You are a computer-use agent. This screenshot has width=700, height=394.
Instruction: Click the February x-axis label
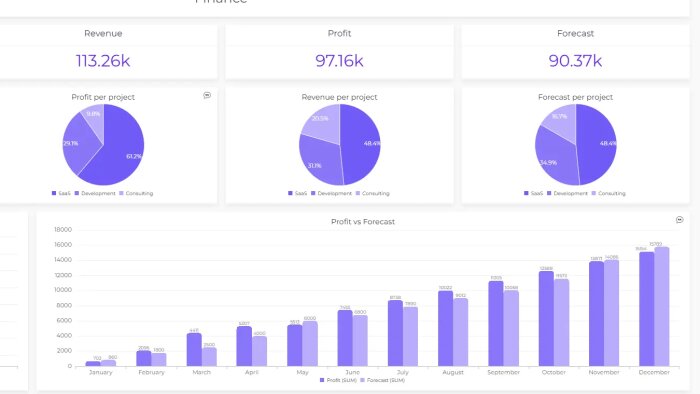point(151,372)
